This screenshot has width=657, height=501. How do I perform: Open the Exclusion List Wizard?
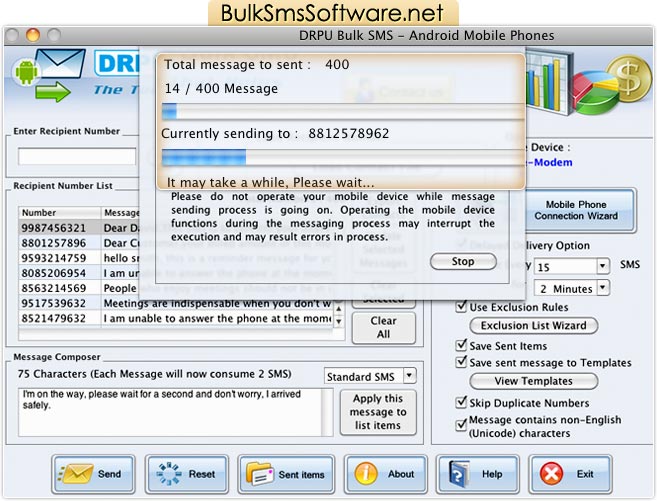534,325
